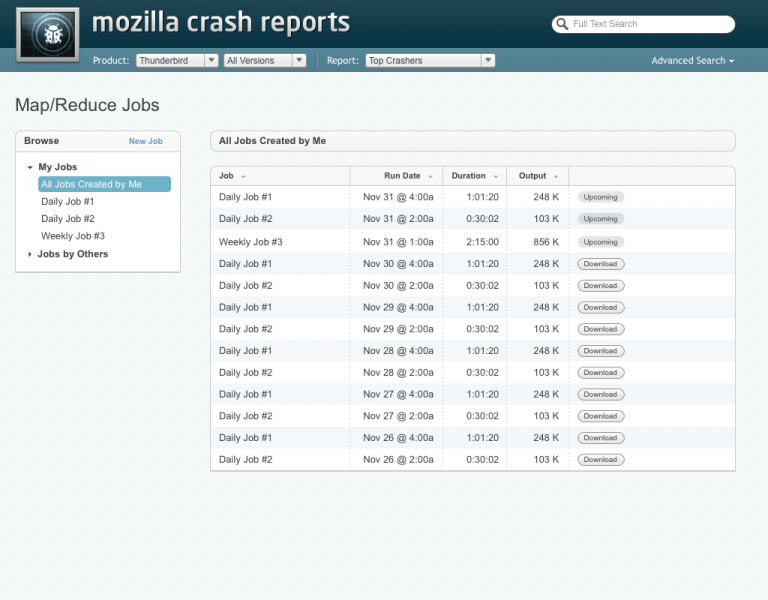The image size is (768, 600).
Task: Click the '856 K' output cell
Action: (546, 242)
